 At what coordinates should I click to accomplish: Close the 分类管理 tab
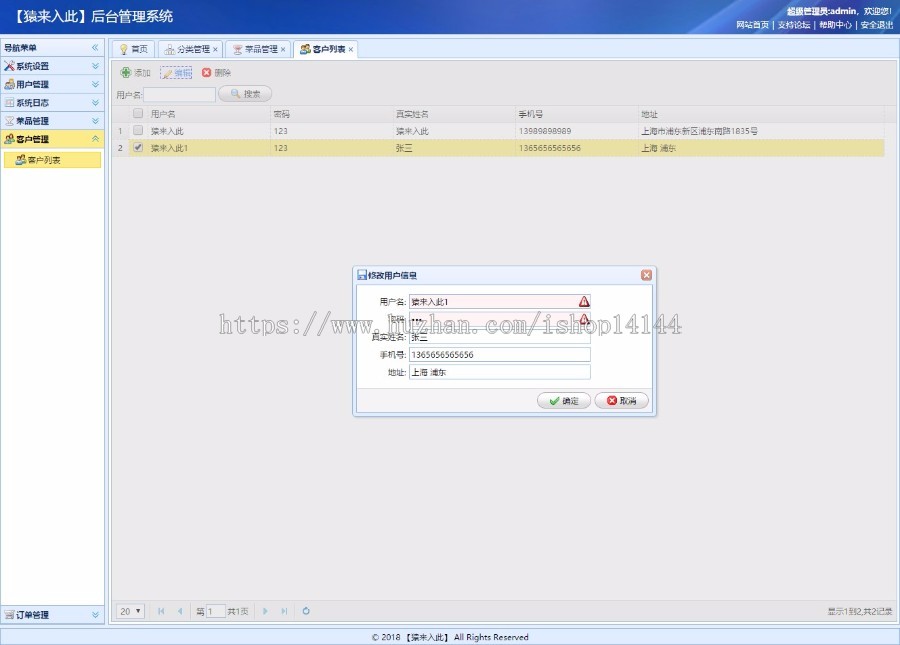[x=215, y=49]
